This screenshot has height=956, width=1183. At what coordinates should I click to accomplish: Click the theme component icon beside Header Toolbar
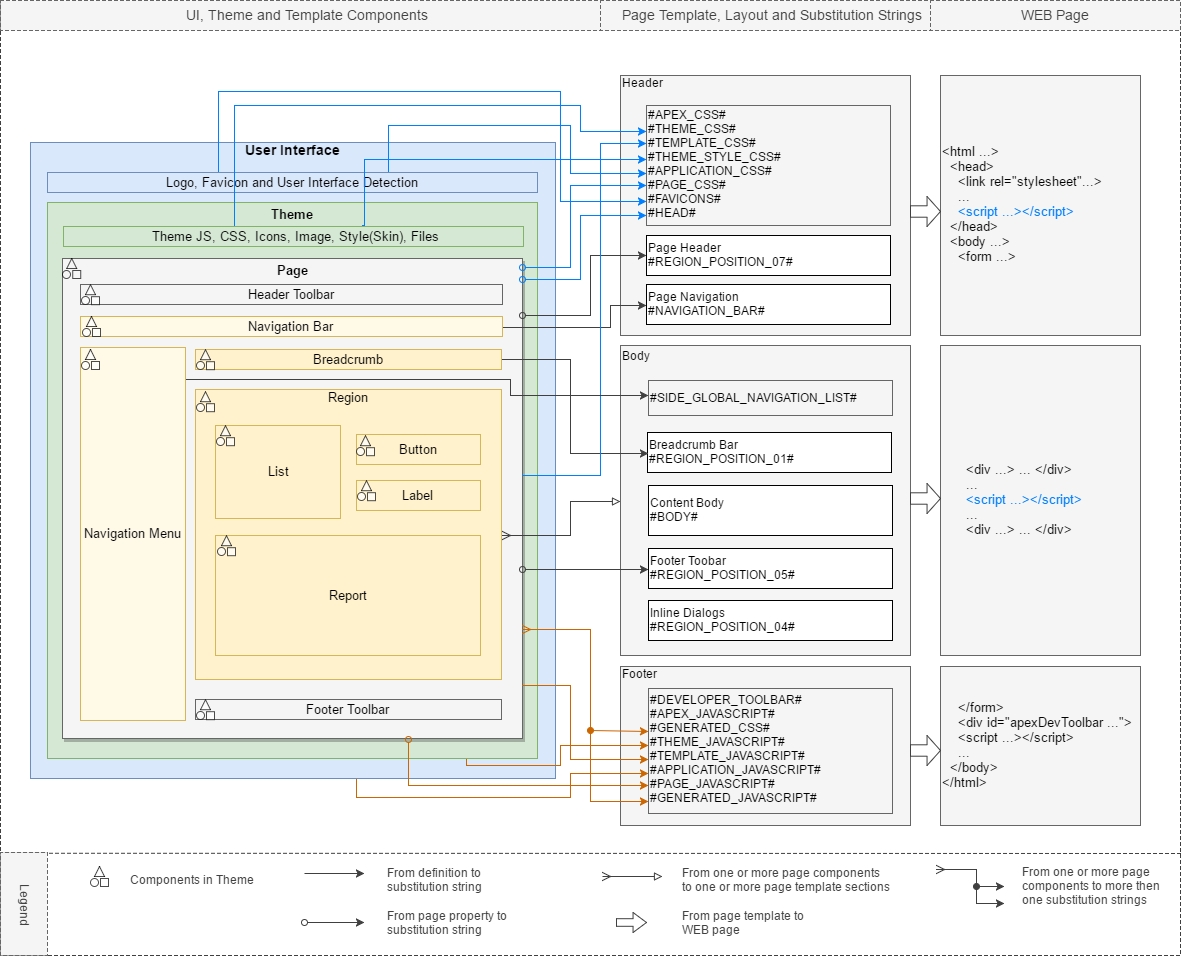91,294
